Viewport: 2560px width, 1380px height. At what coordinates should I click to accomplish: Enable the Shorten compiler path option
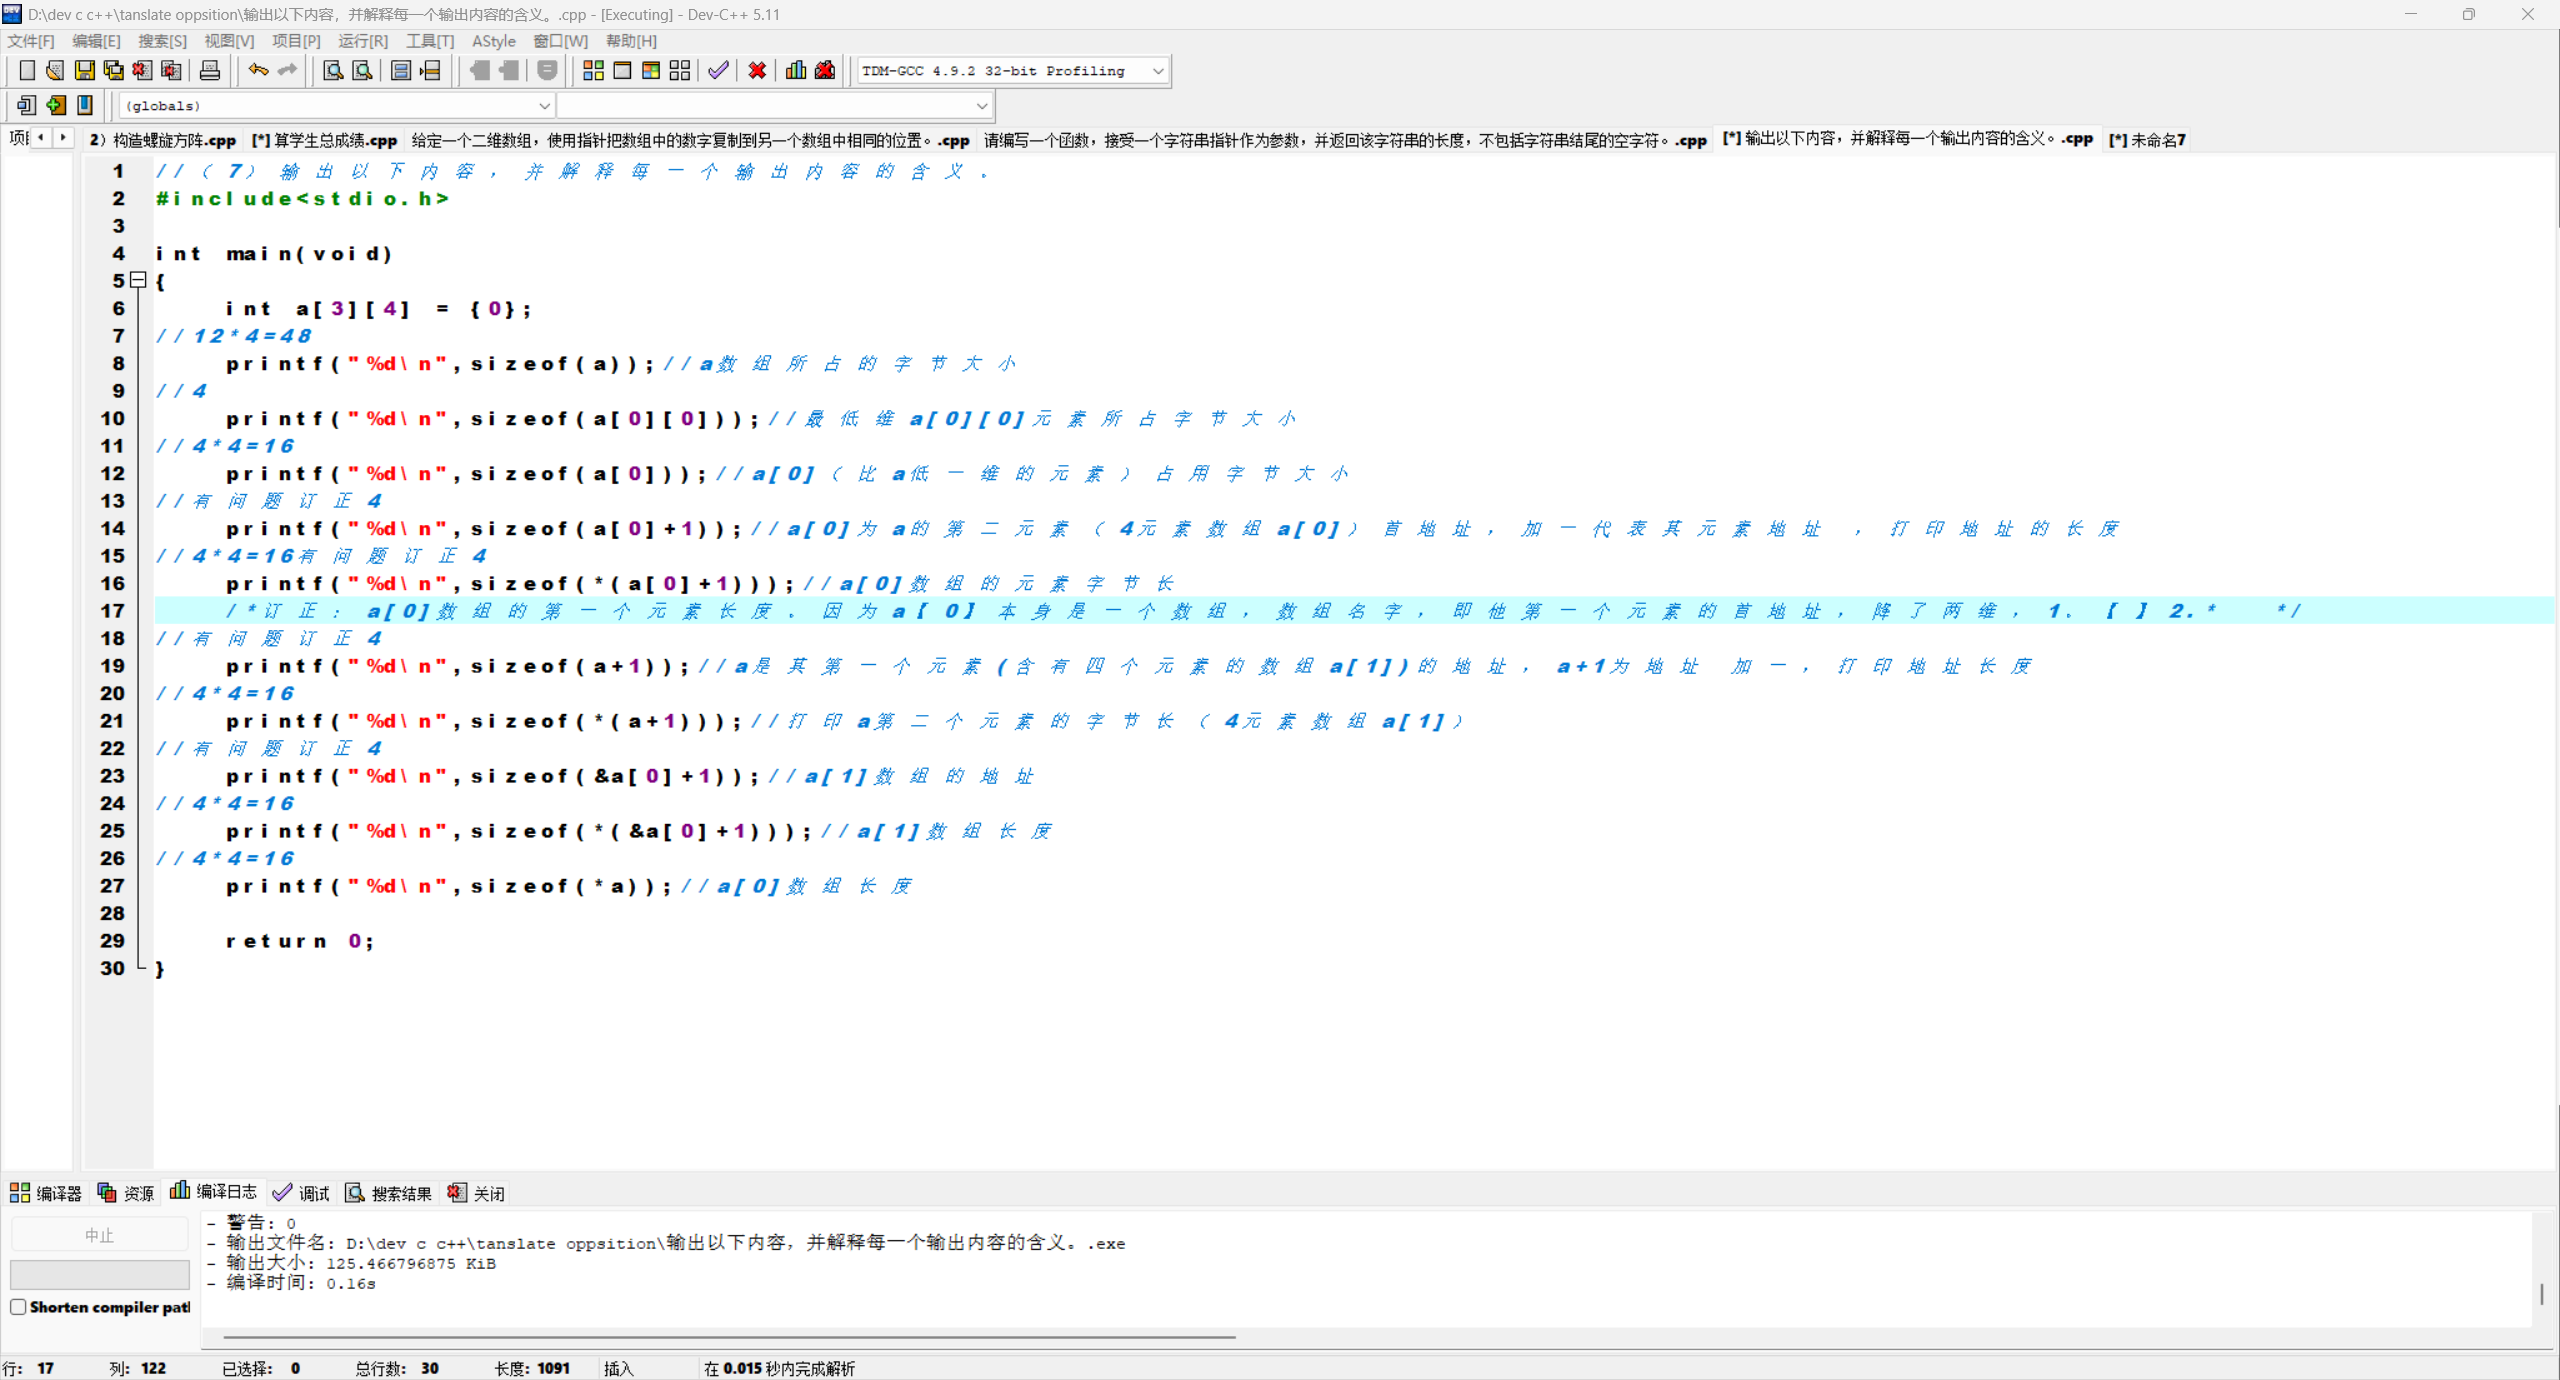[x=17, y=1306]
